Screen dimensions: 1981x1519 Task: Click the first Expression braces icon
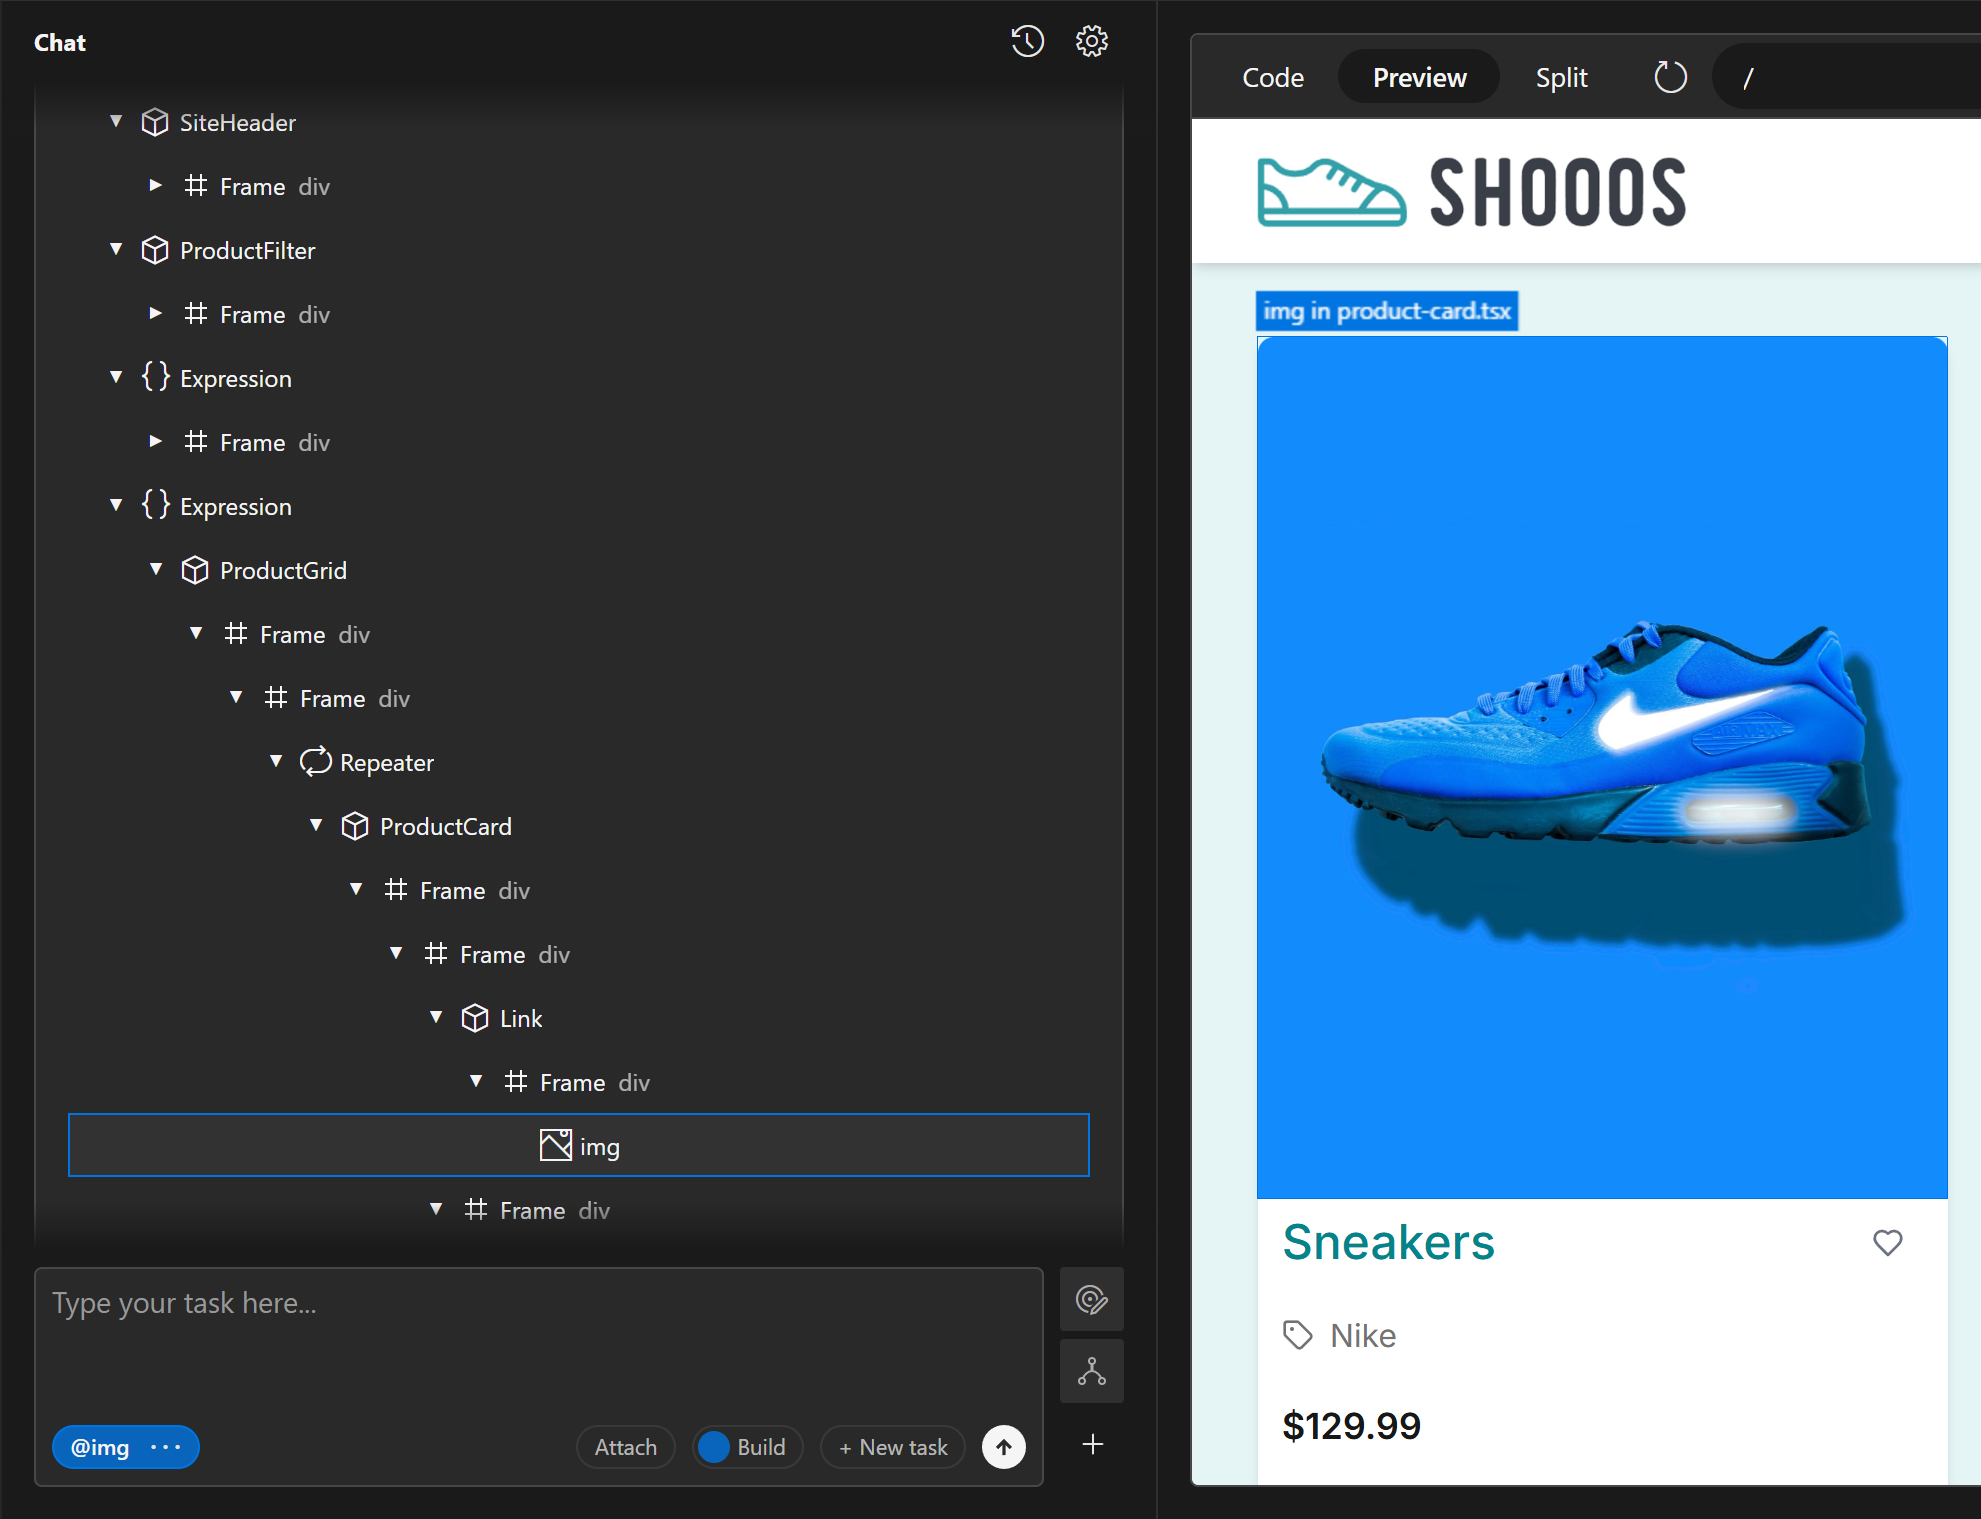(x=155, y=377)
